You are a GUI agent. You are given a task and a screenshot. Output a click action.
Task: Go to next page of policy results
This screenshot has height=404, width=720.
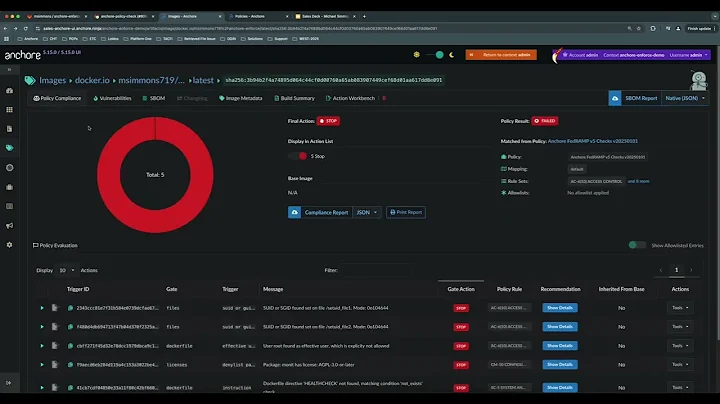point(691,270)
